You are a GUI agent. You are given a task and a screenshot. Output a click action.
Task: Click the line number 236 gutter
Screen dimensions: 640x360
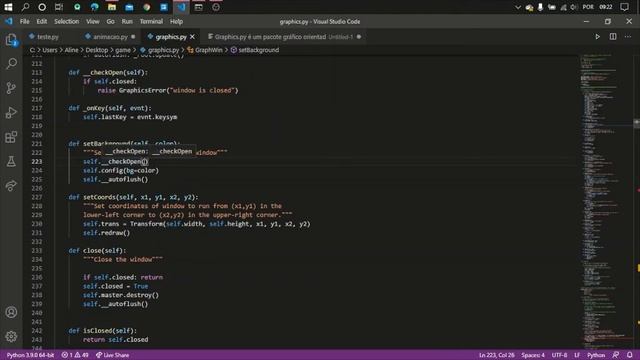[x=37, y=277]
